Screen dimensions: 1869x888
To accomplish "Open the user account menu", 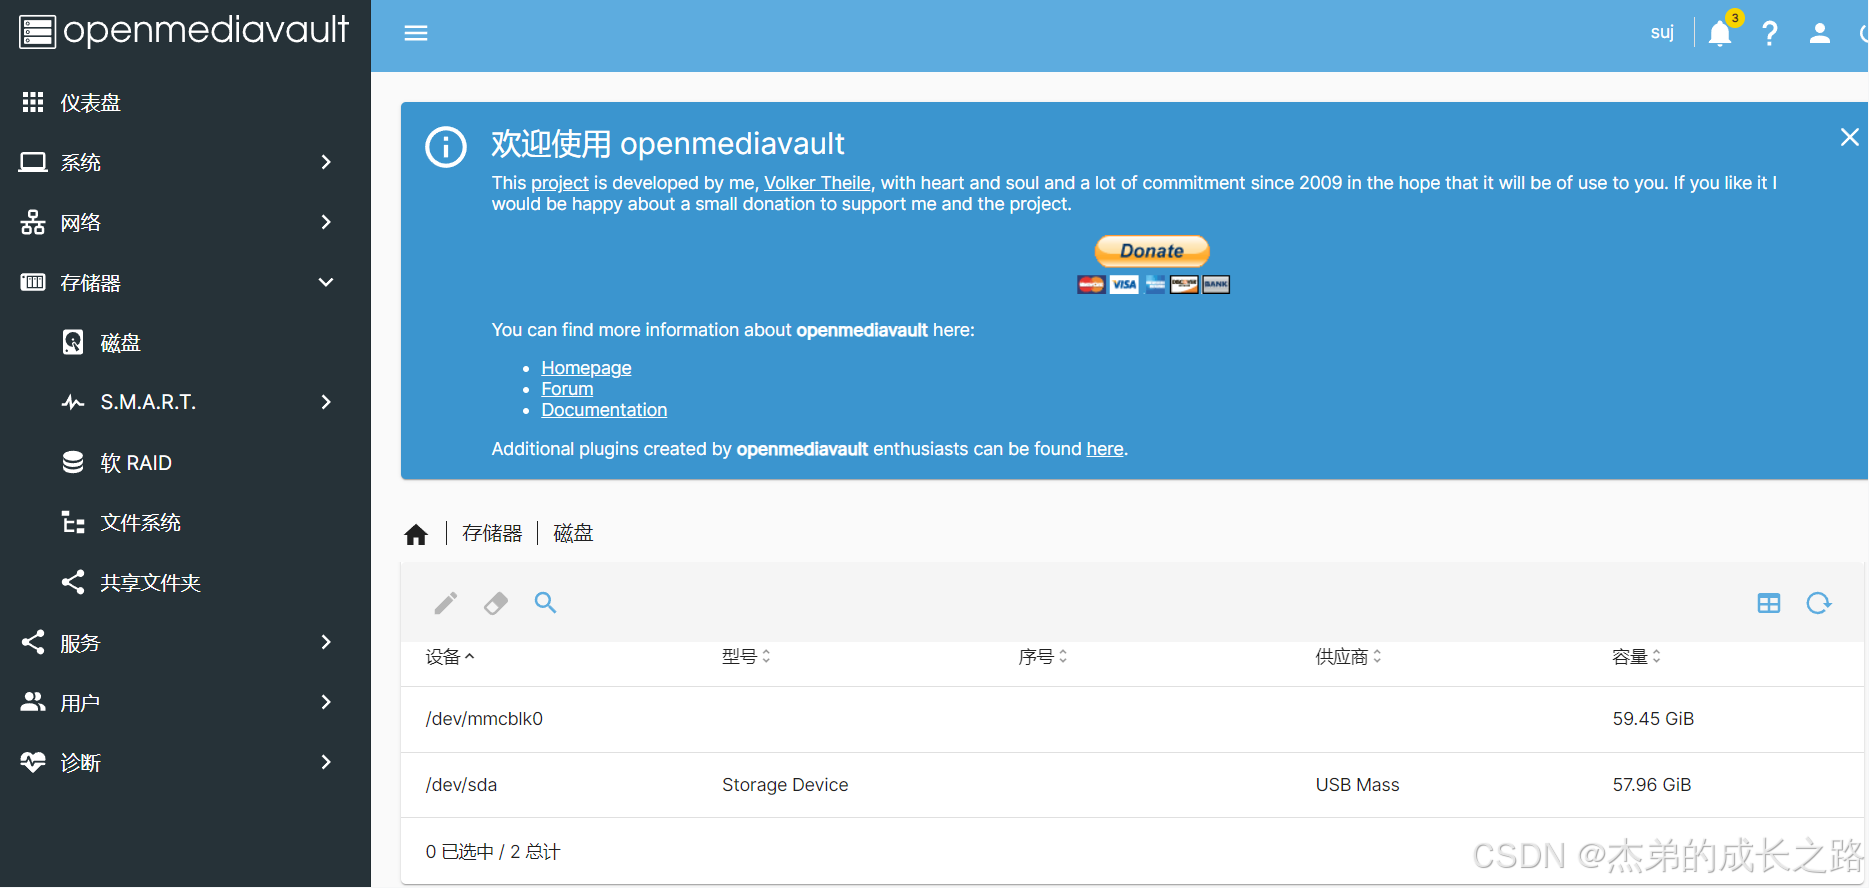I will (1820, 33).
